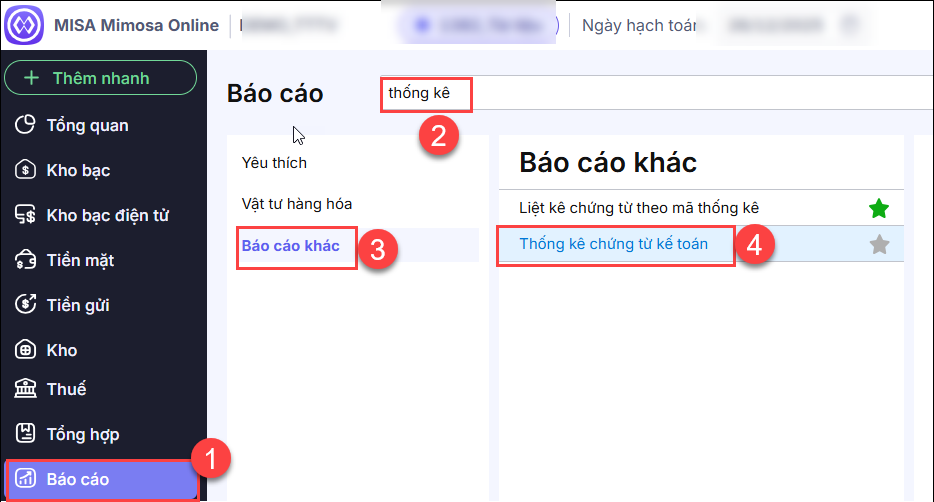Click the Kho box icon

click(x=25, y=350)
